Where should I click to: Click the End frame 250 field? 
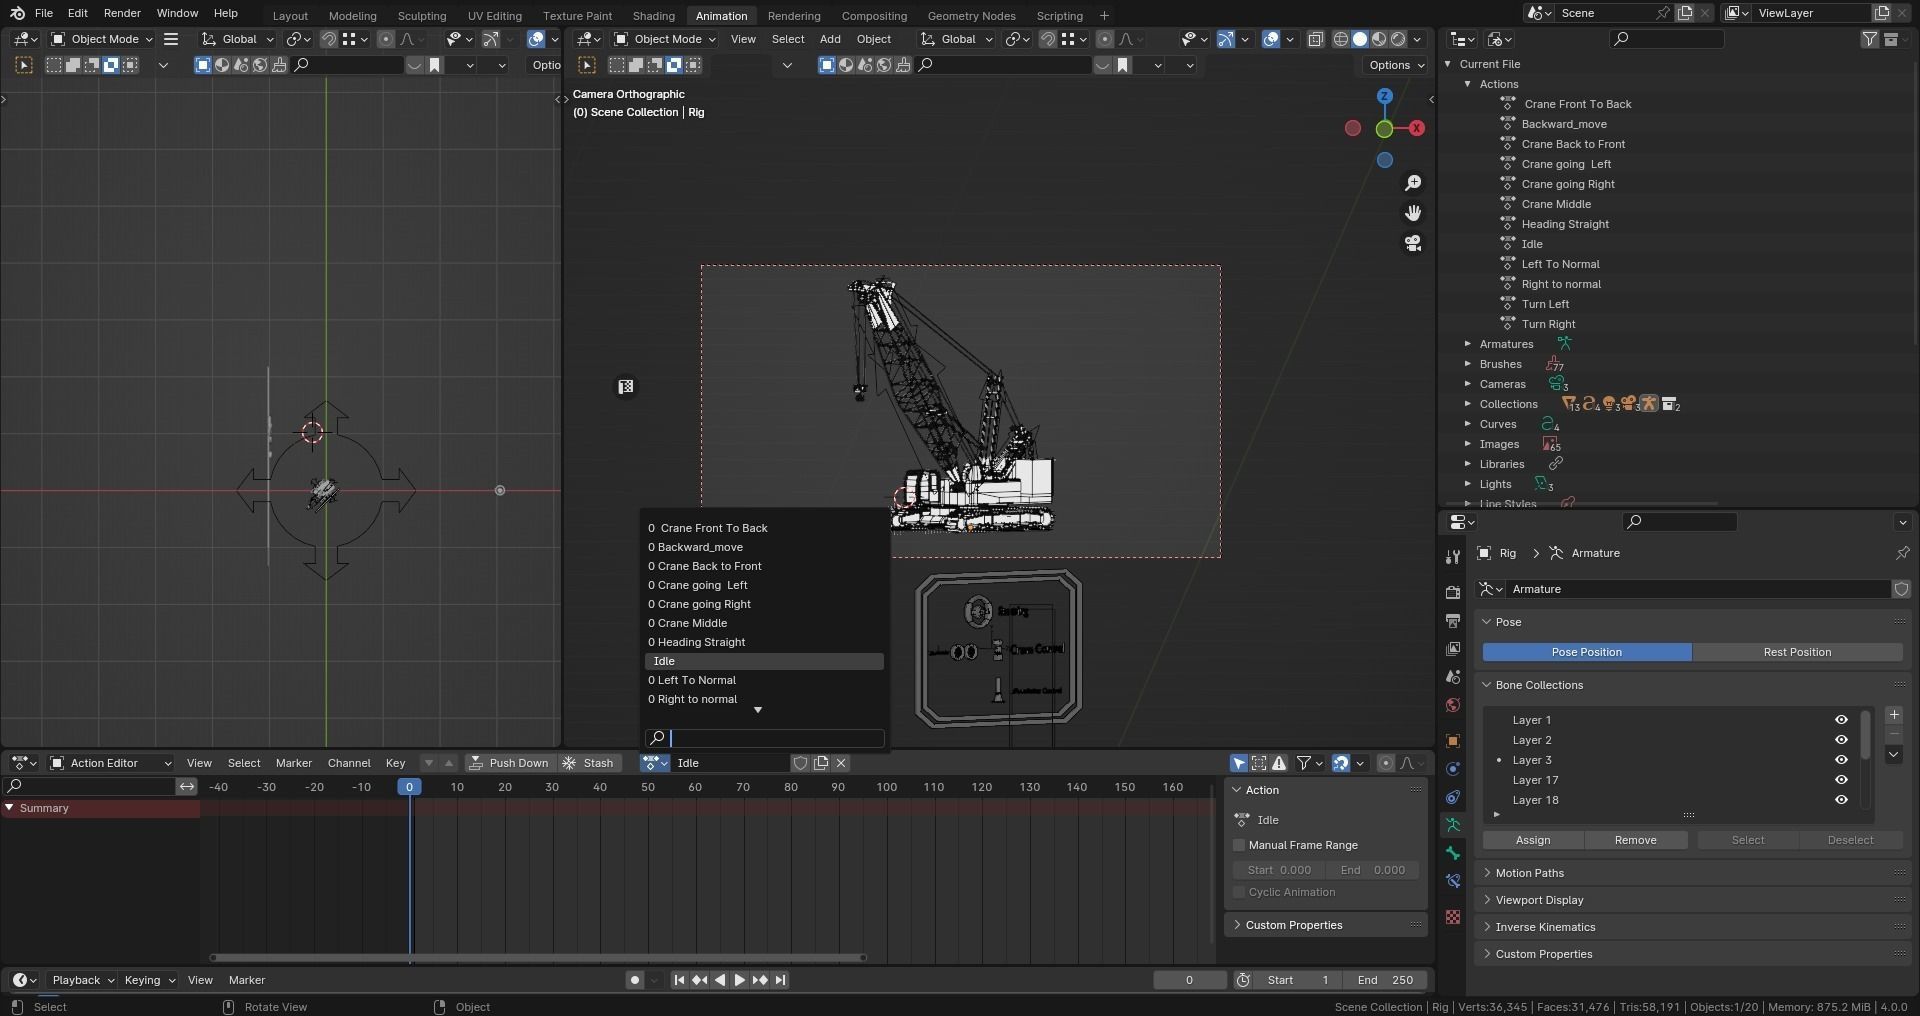click(x=1385, y=980)
